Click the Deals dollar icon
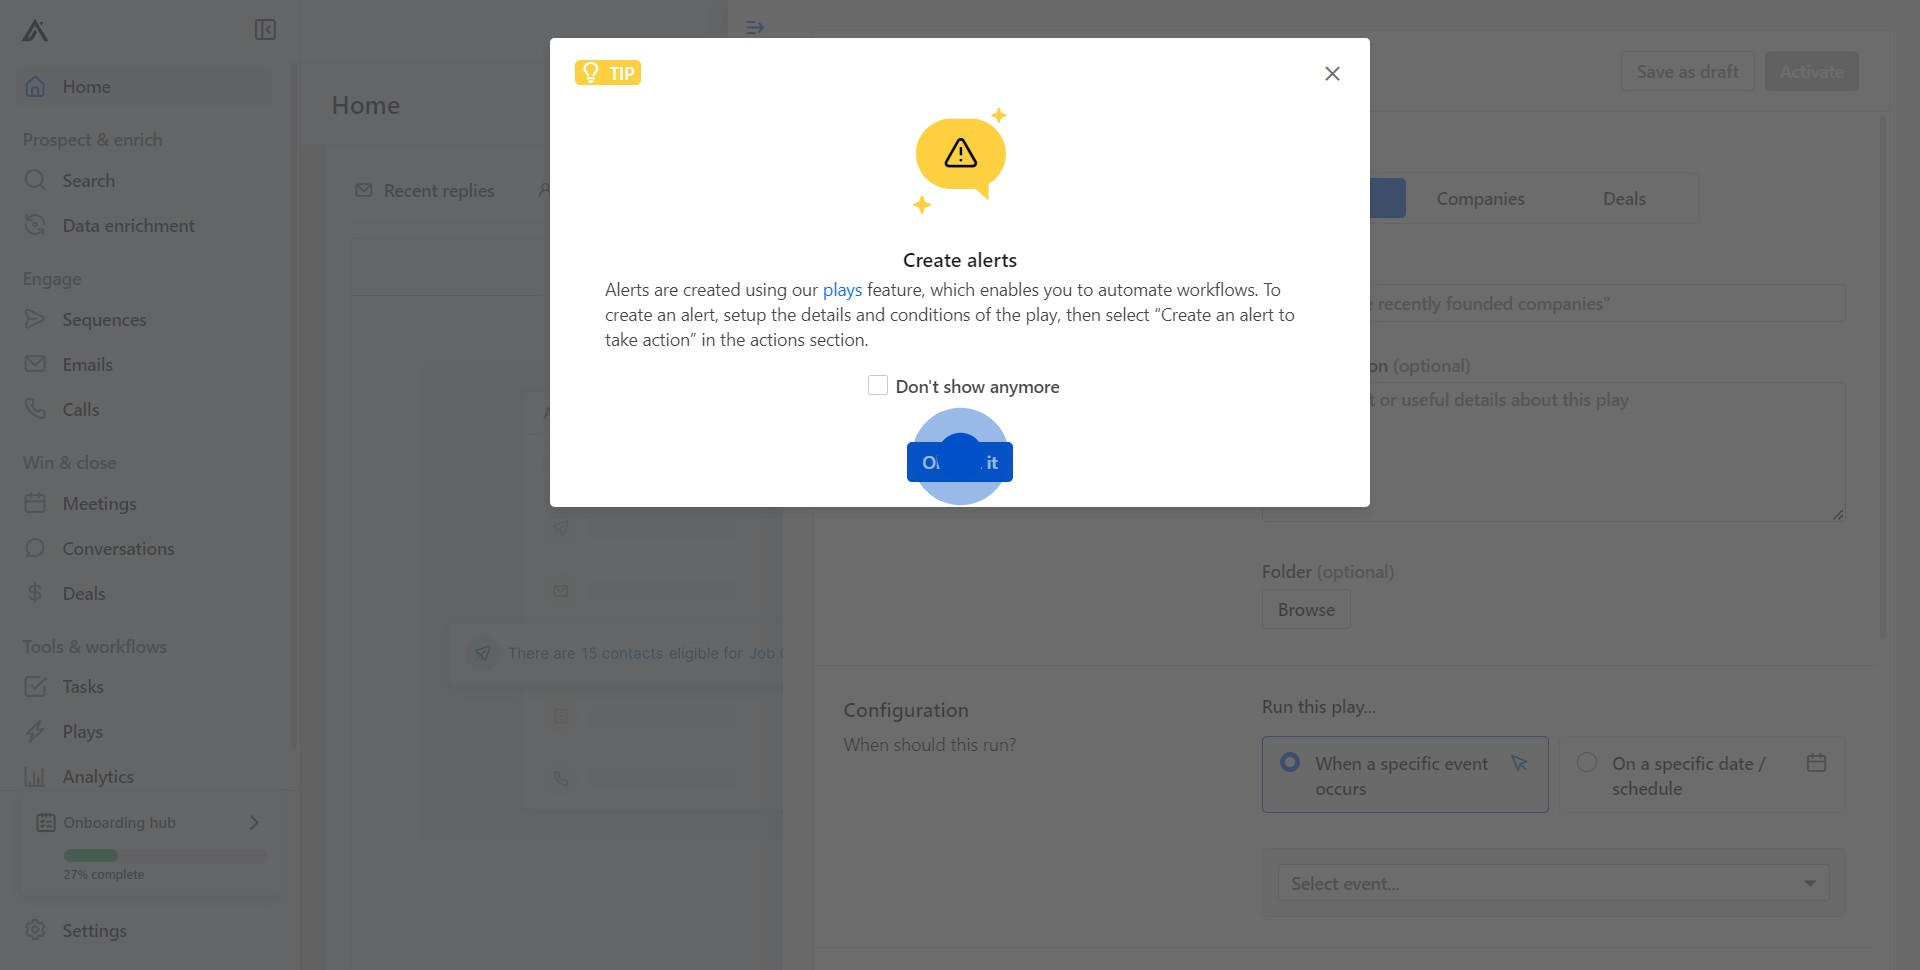 [35, 593]
